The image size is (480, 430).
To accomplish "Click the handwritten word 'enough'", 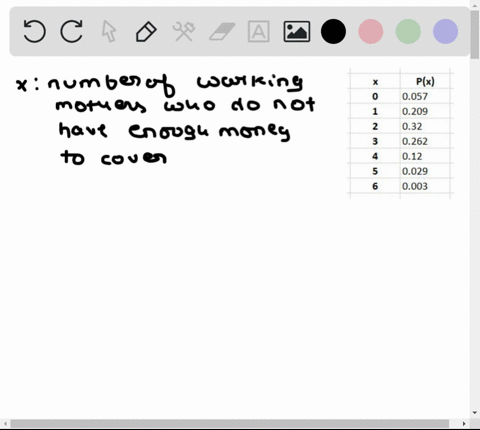I will 169,131.
